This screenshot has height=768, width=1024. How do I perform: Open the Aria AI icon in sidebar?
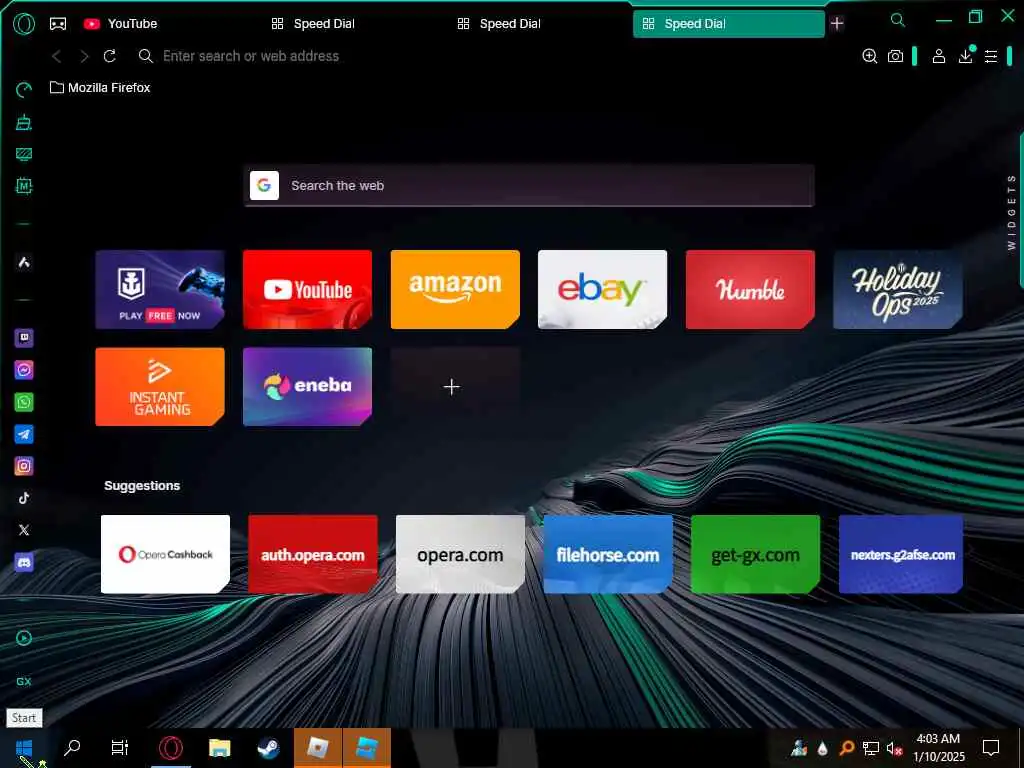24,263
